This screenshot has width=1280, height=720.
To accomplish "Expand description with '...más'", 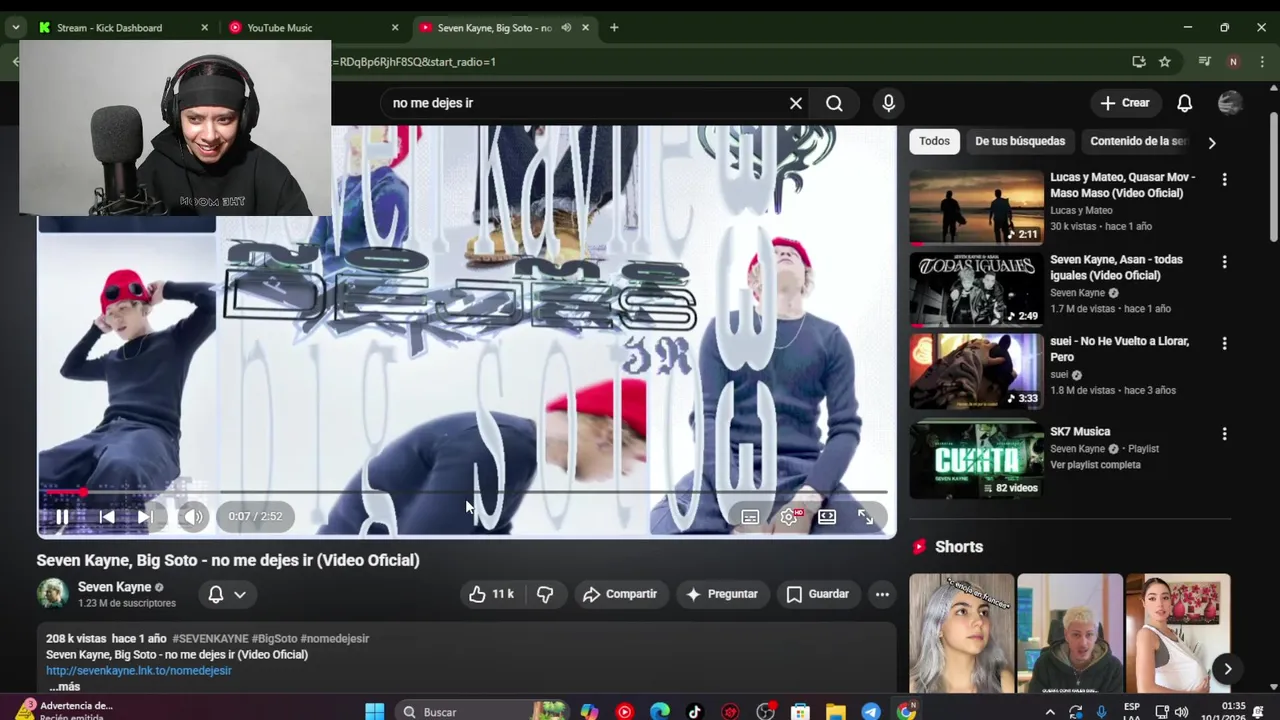I will coord(64,687).
